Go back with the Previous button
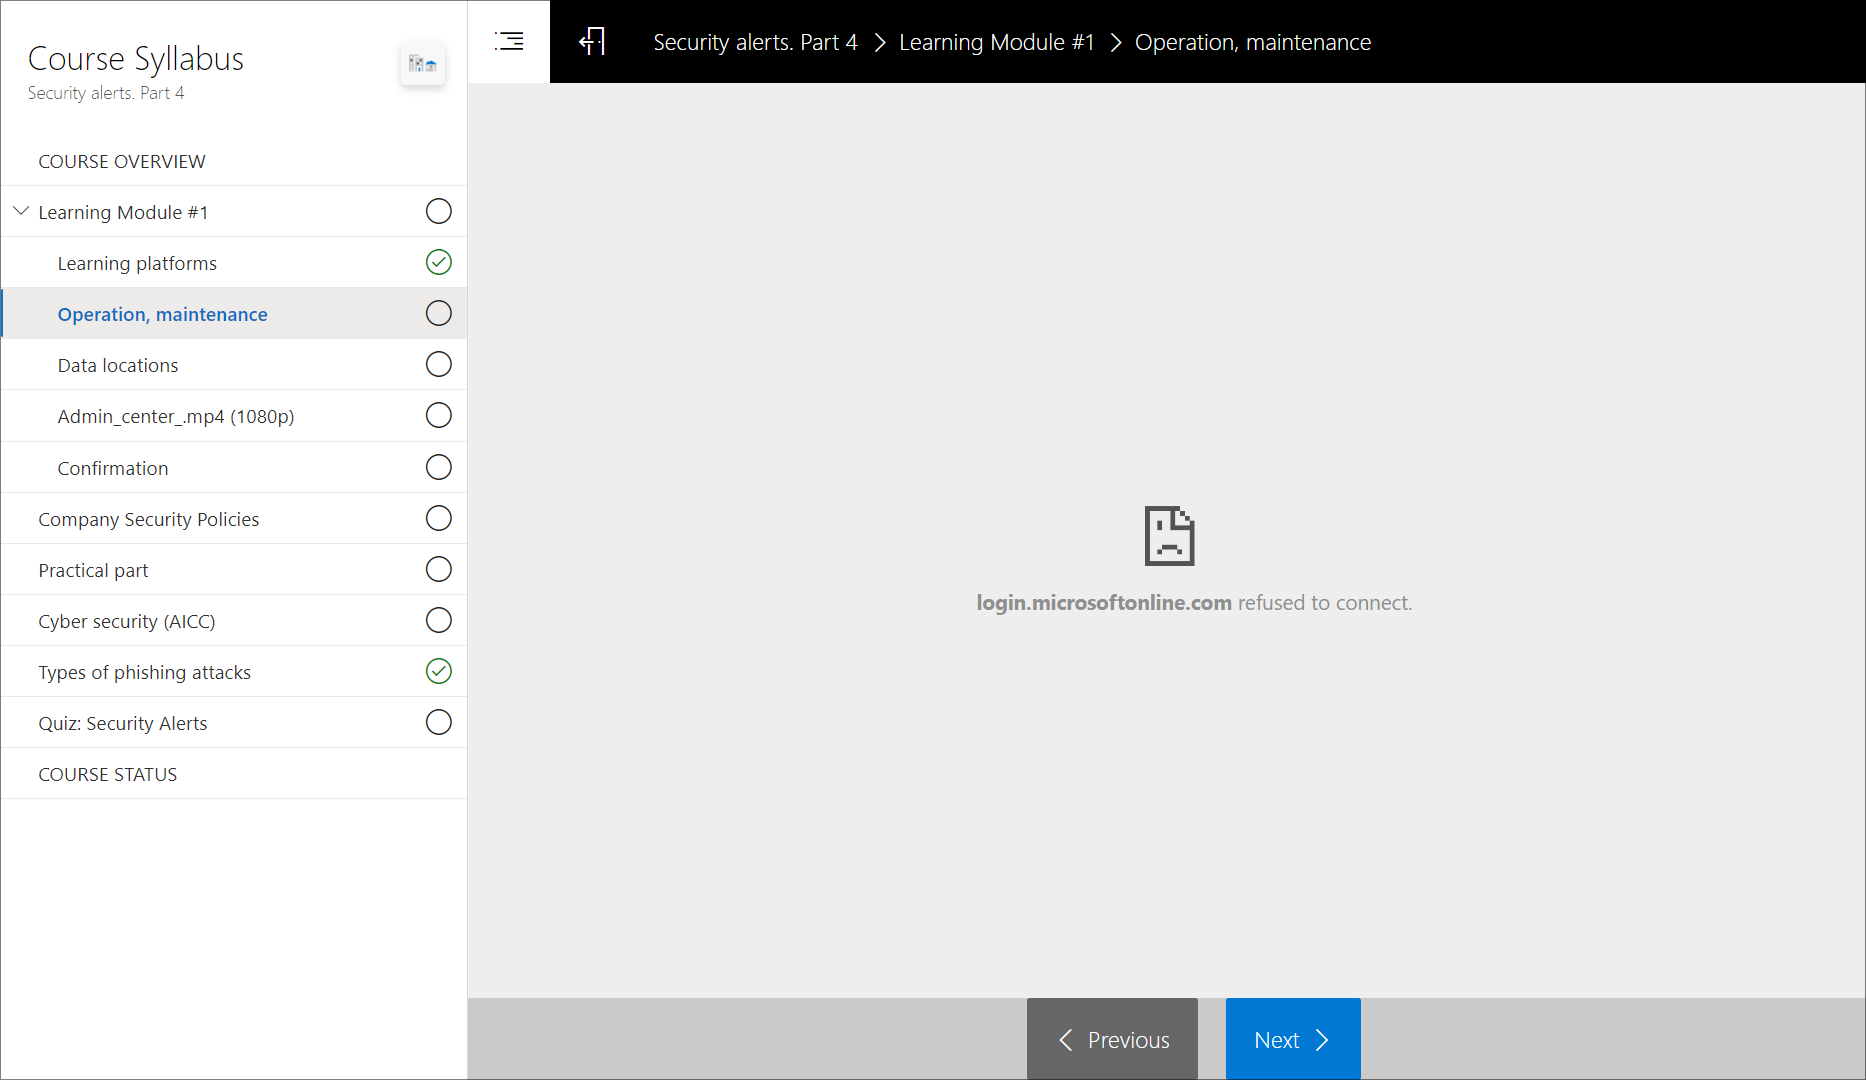Screen dimensions: 1866x1080 [1112, 1039]
